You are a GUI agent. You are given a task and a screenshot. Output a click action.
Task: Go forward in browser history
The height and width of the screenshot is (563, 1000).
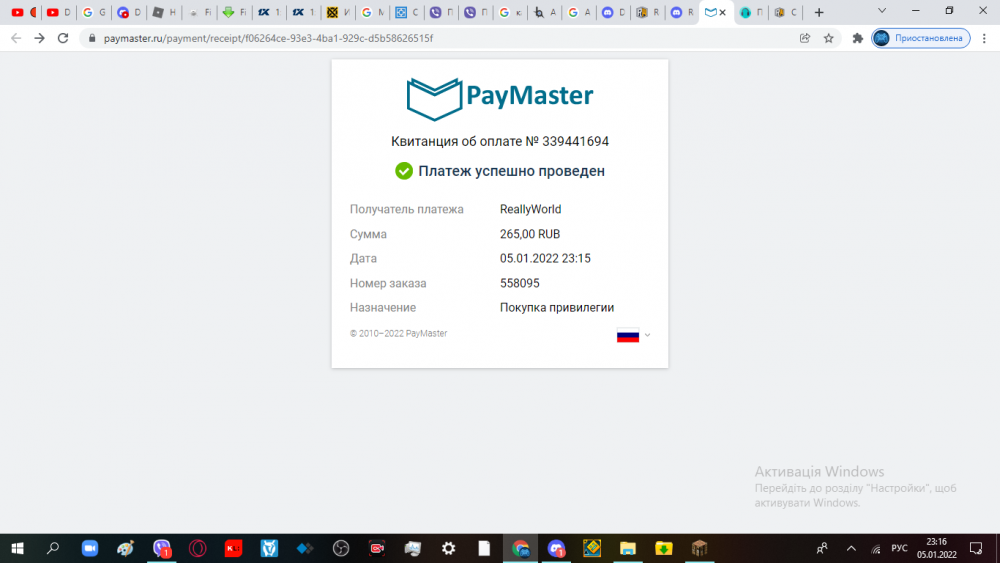[x=40, y=38]
